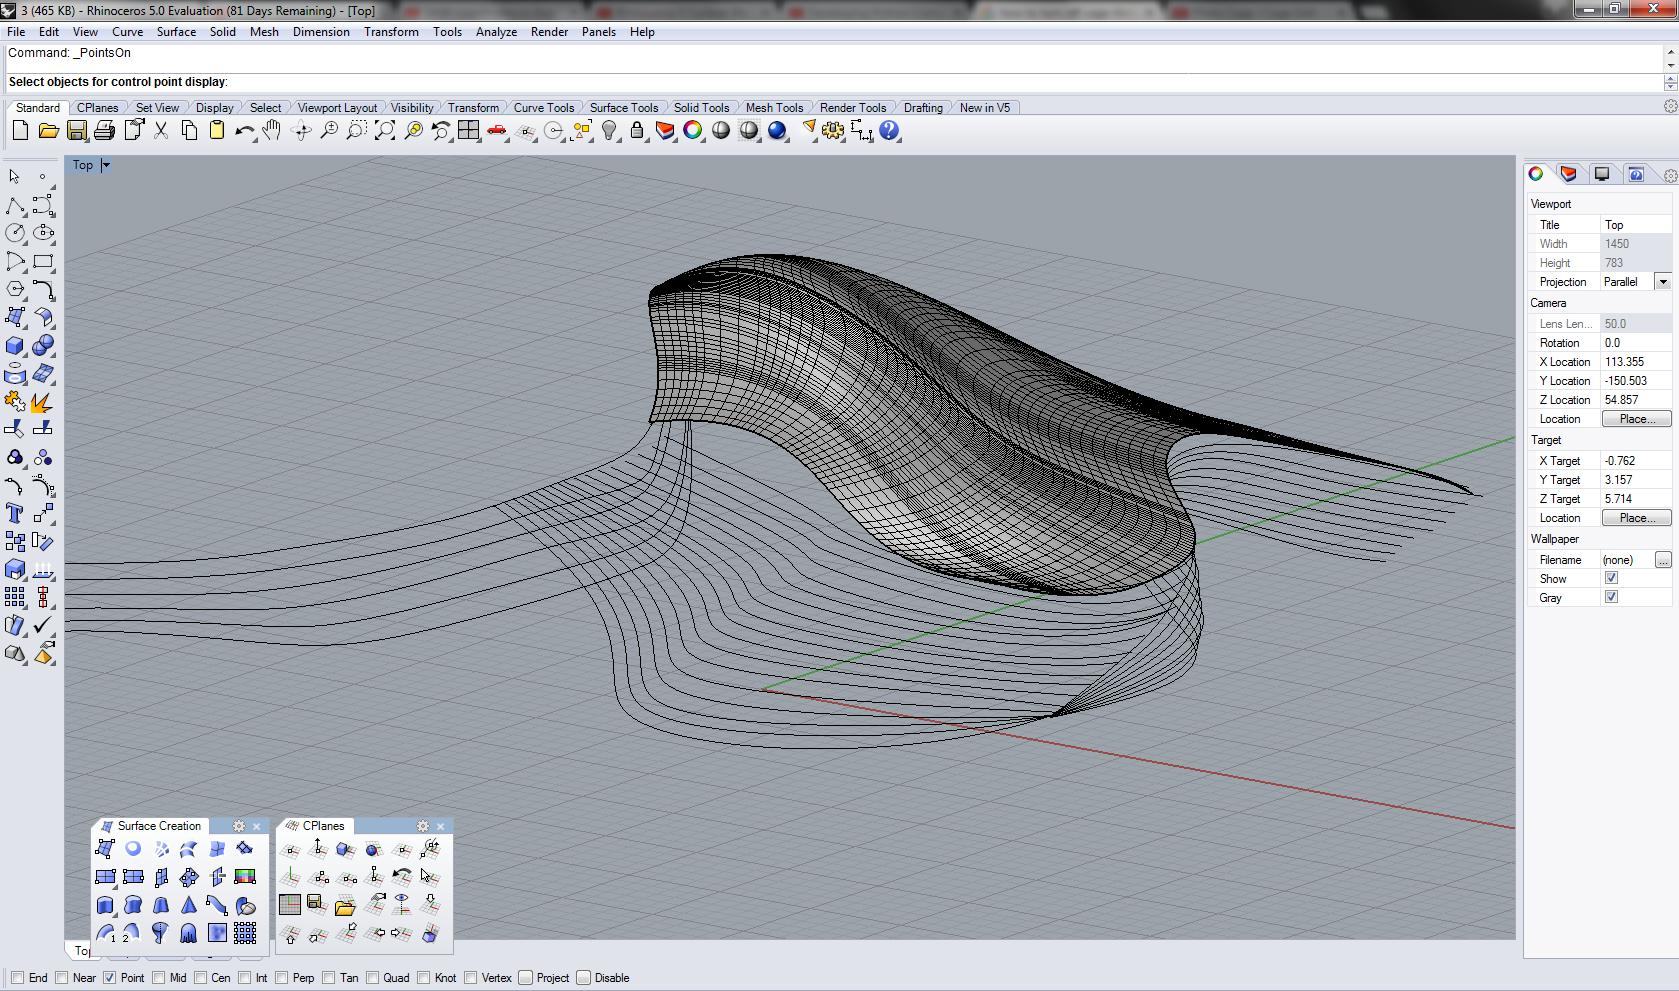Select the Text object tool
1679x991 pixels.
click(x=15, y=513)
